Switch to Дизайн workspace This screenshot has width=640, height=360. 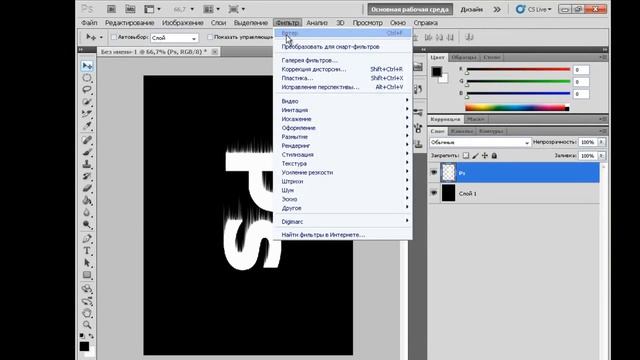471,9
